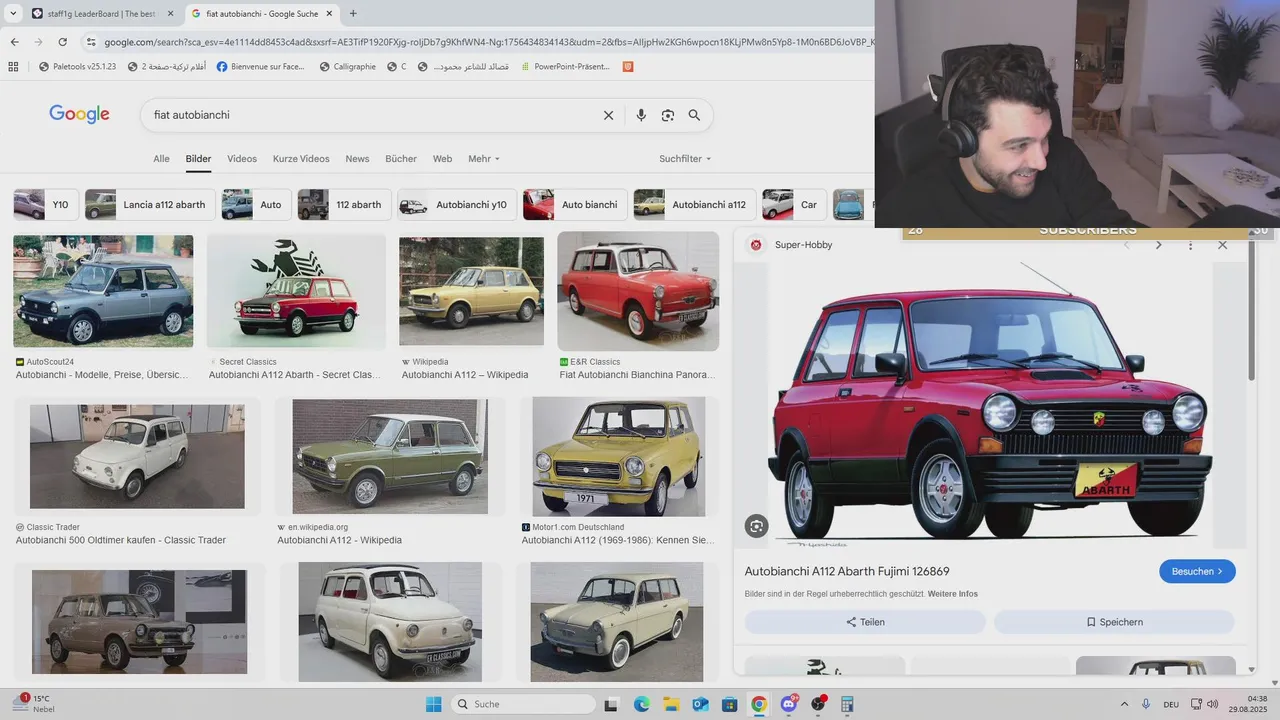The image size is (1280, 720).
Task: Click the tray microphone icon
Action: click(1146, 704)
